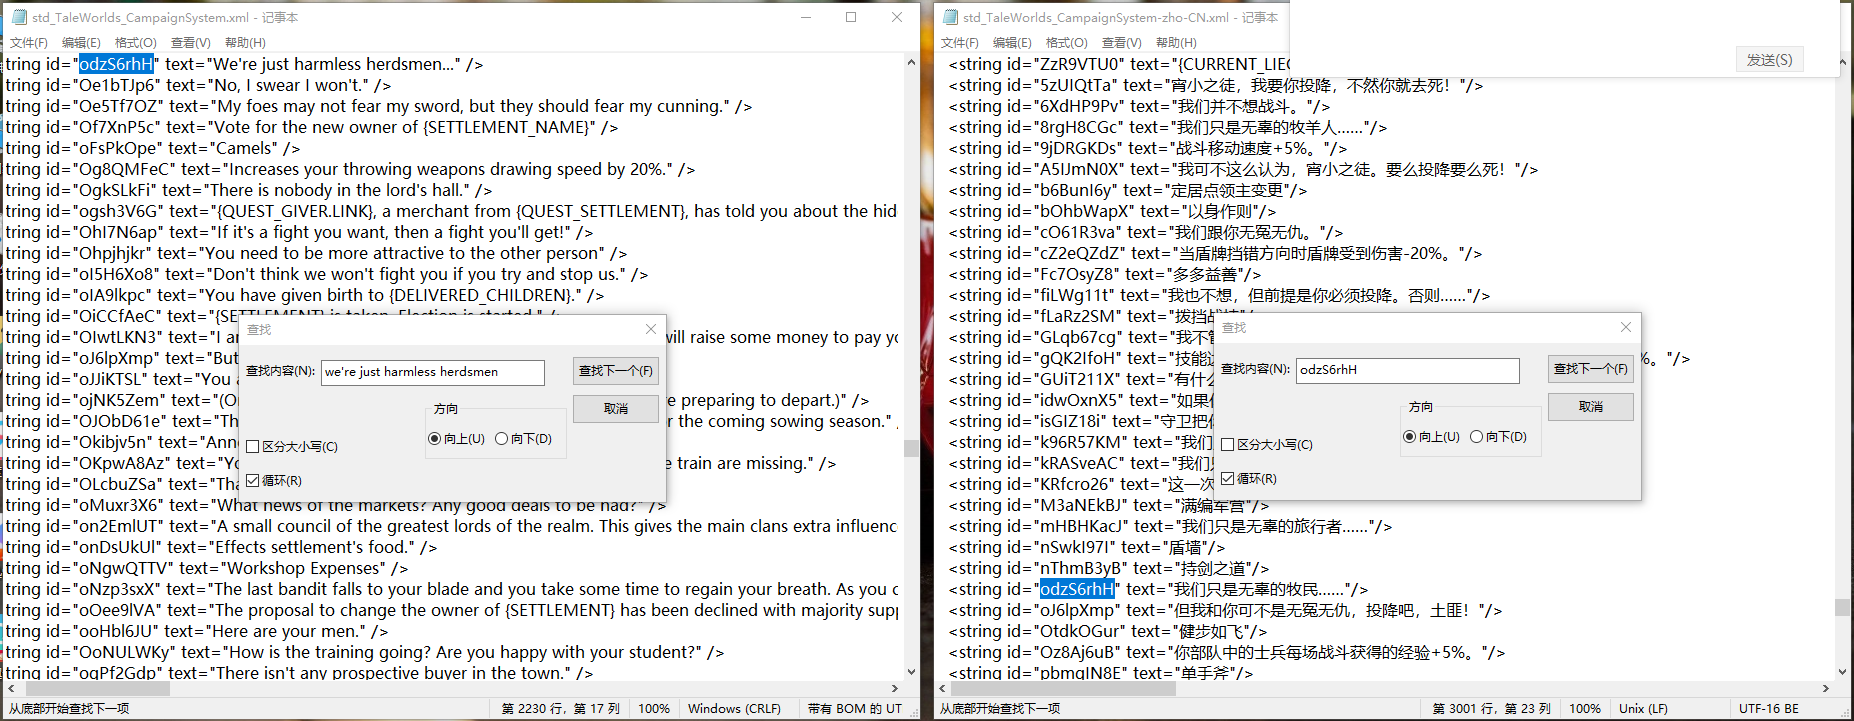Open 查看(V) menu in right zho-CN window

(x=1122, y=42)
